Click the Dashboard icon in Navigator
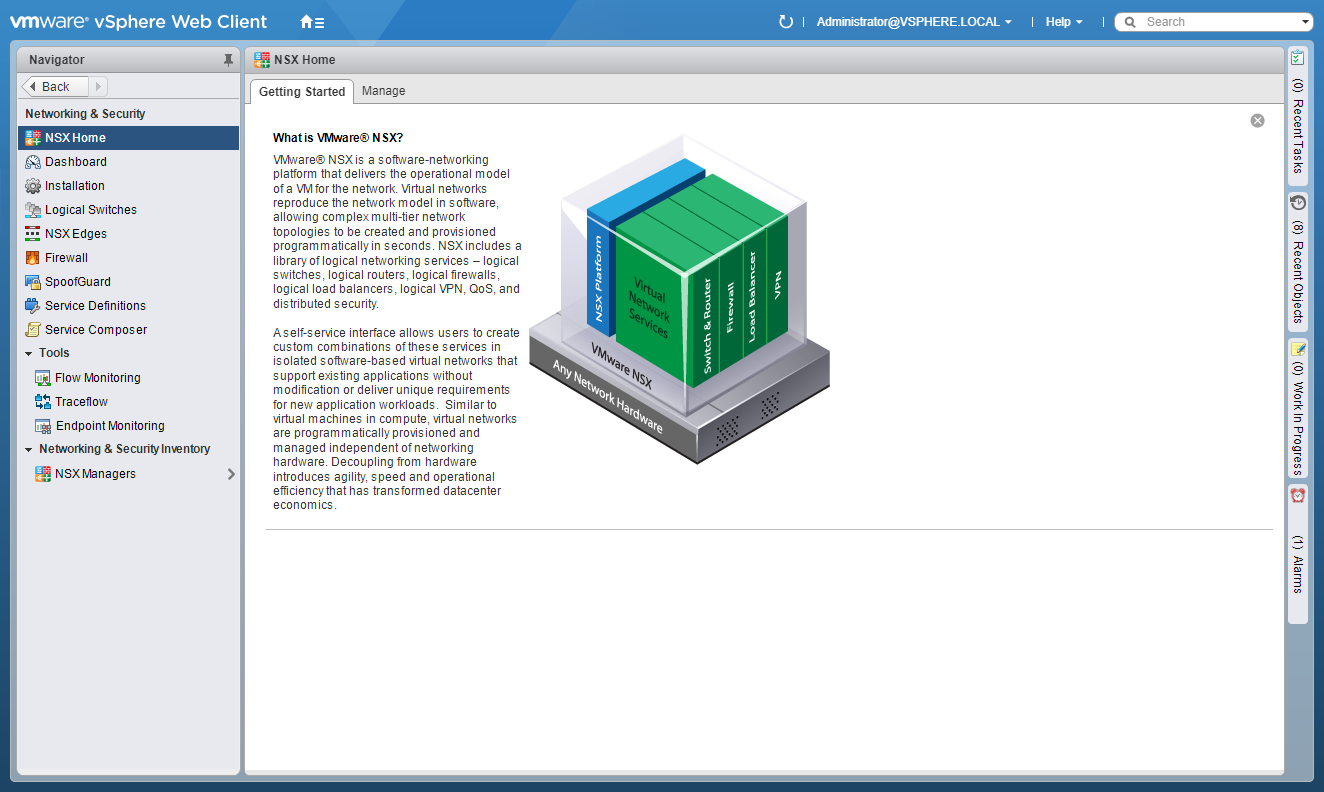Viewport: 1324px width, 792px height. click(x=33, y=162)
